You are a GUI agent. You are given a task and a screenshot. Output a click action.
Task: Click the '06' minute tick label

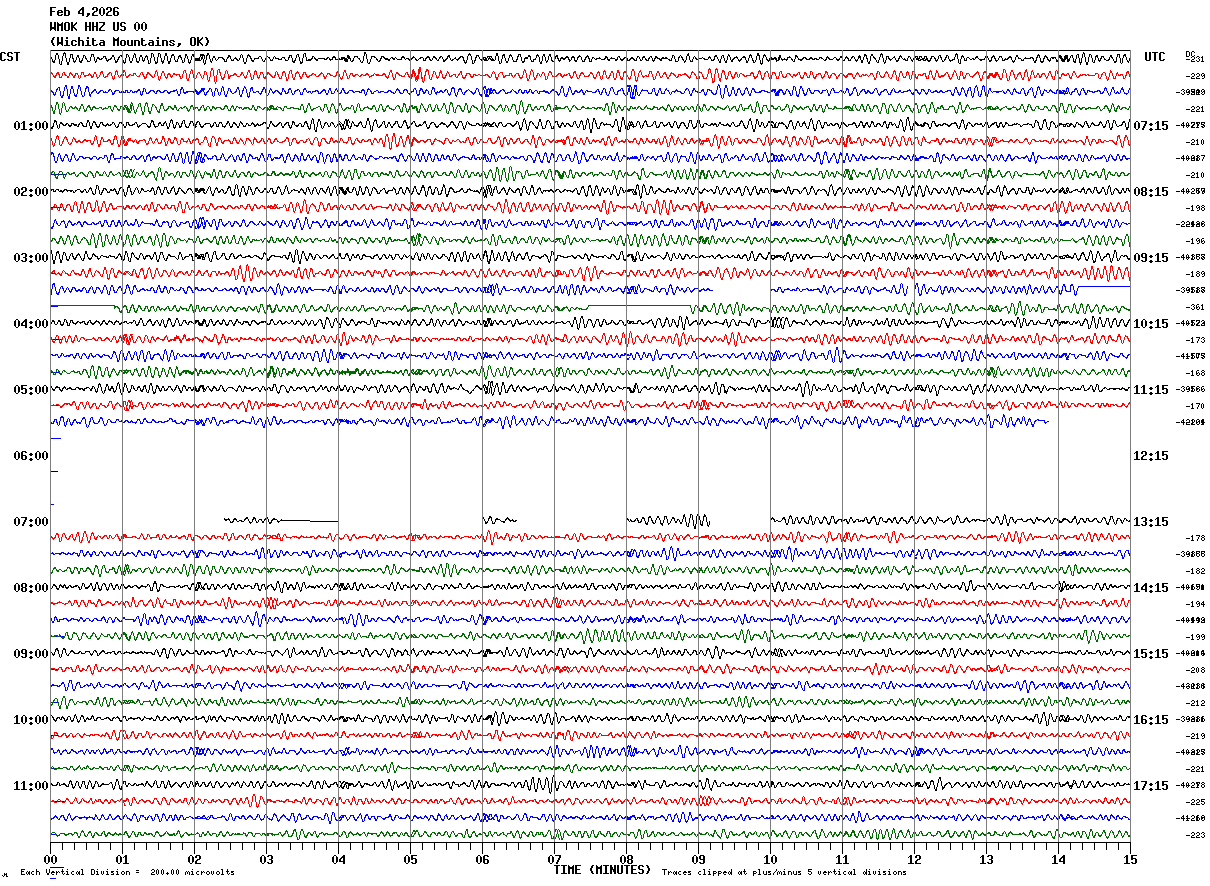[482, 859]
